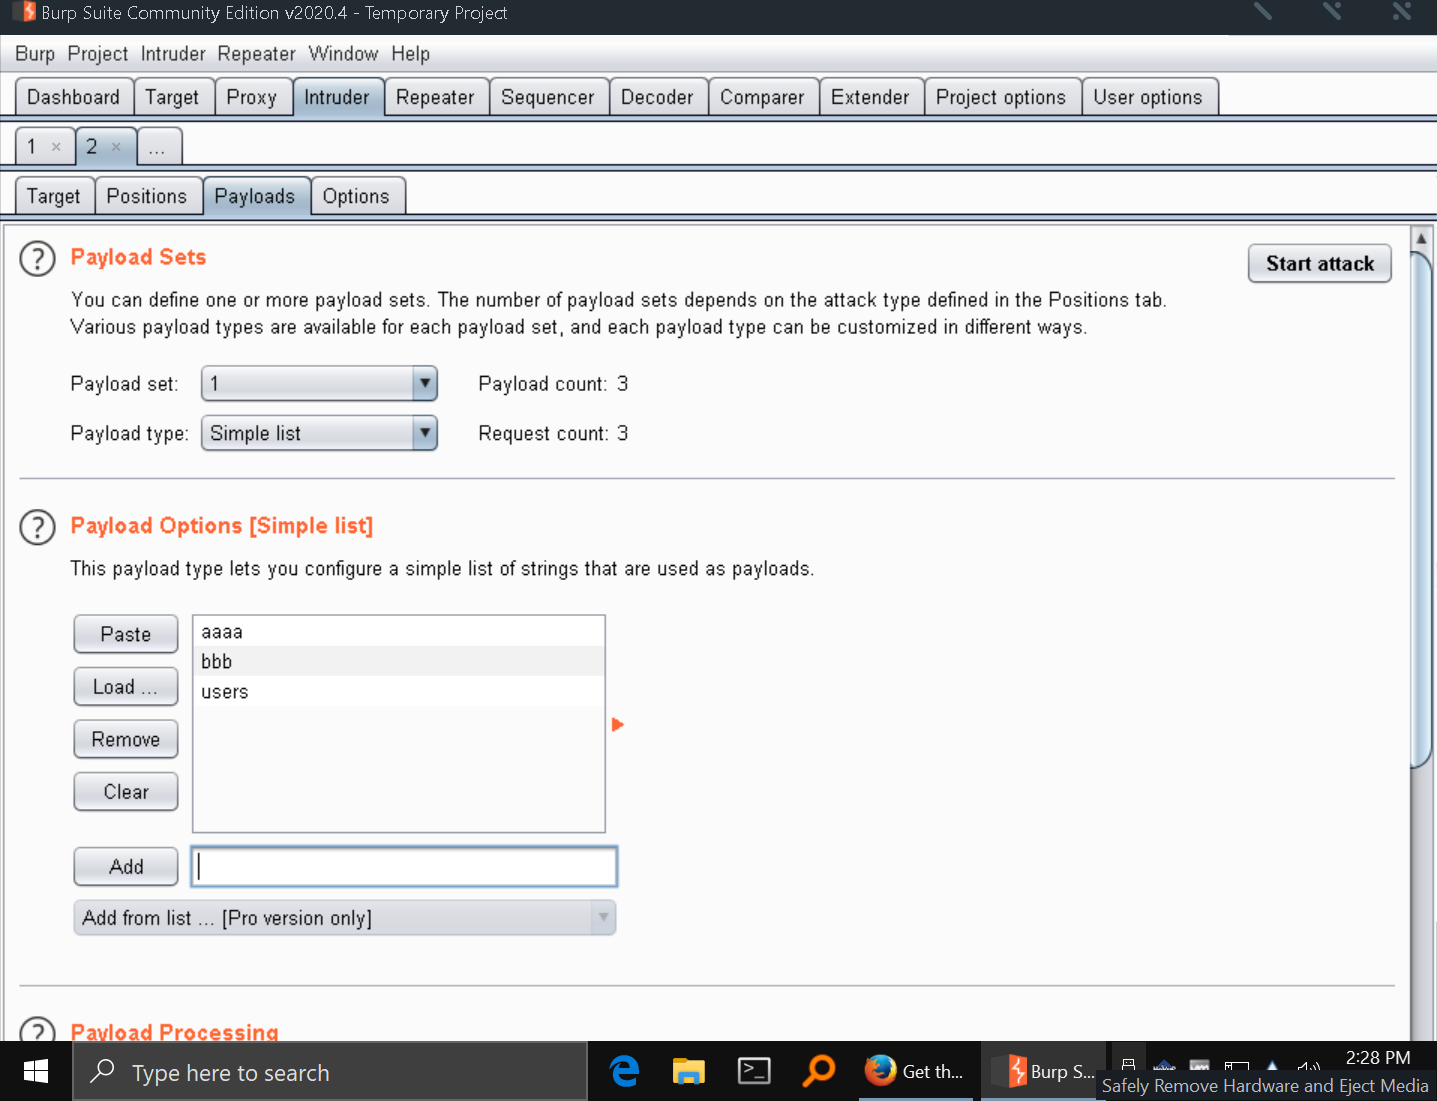
Task: Click Safely Remove Hardware tray icon
Action: [x=1128, y=1066]
